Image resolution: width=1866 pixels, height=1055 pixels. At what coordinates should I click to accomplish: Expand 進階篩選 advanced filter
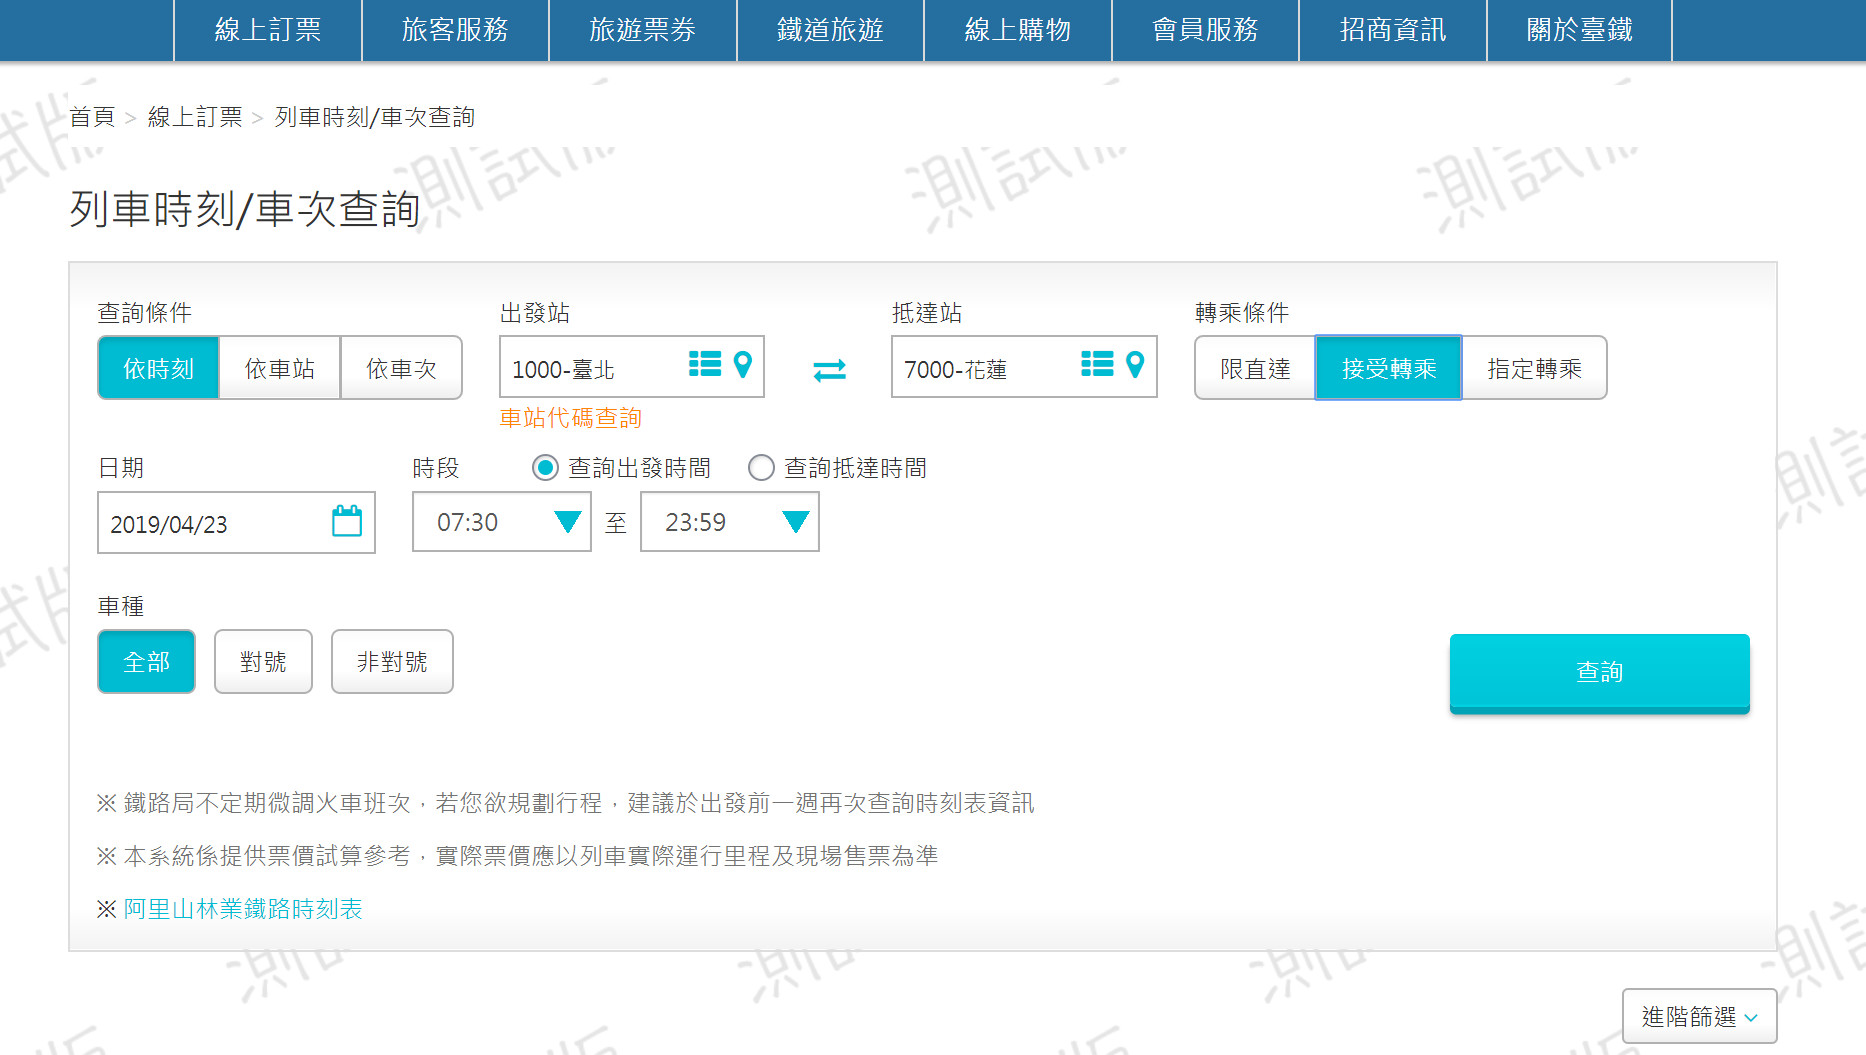coord(1699,1016)
